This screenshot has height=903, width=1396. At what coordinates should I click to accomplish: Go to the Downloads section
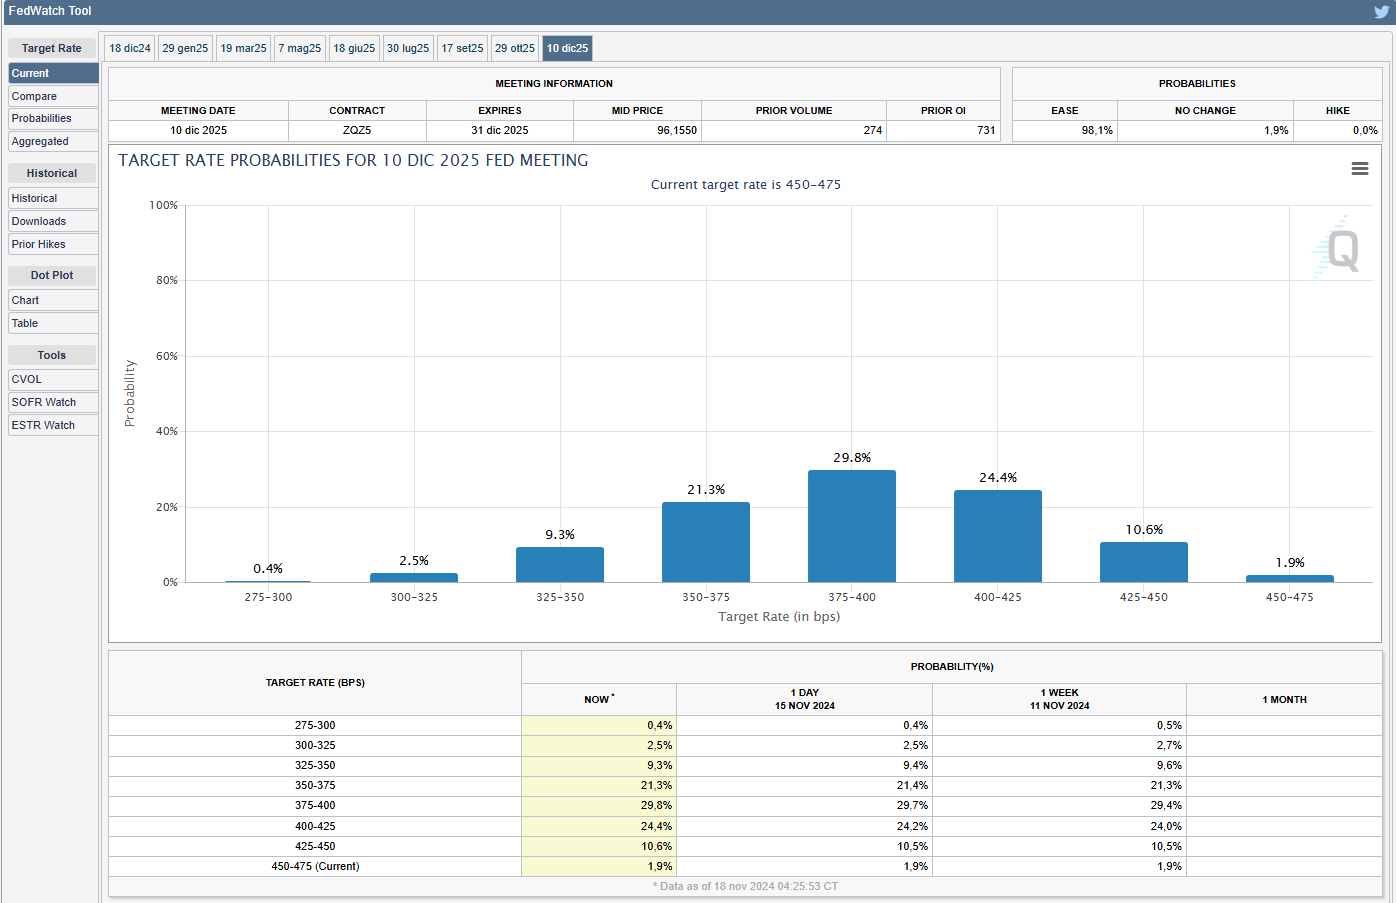click(53, 221)
